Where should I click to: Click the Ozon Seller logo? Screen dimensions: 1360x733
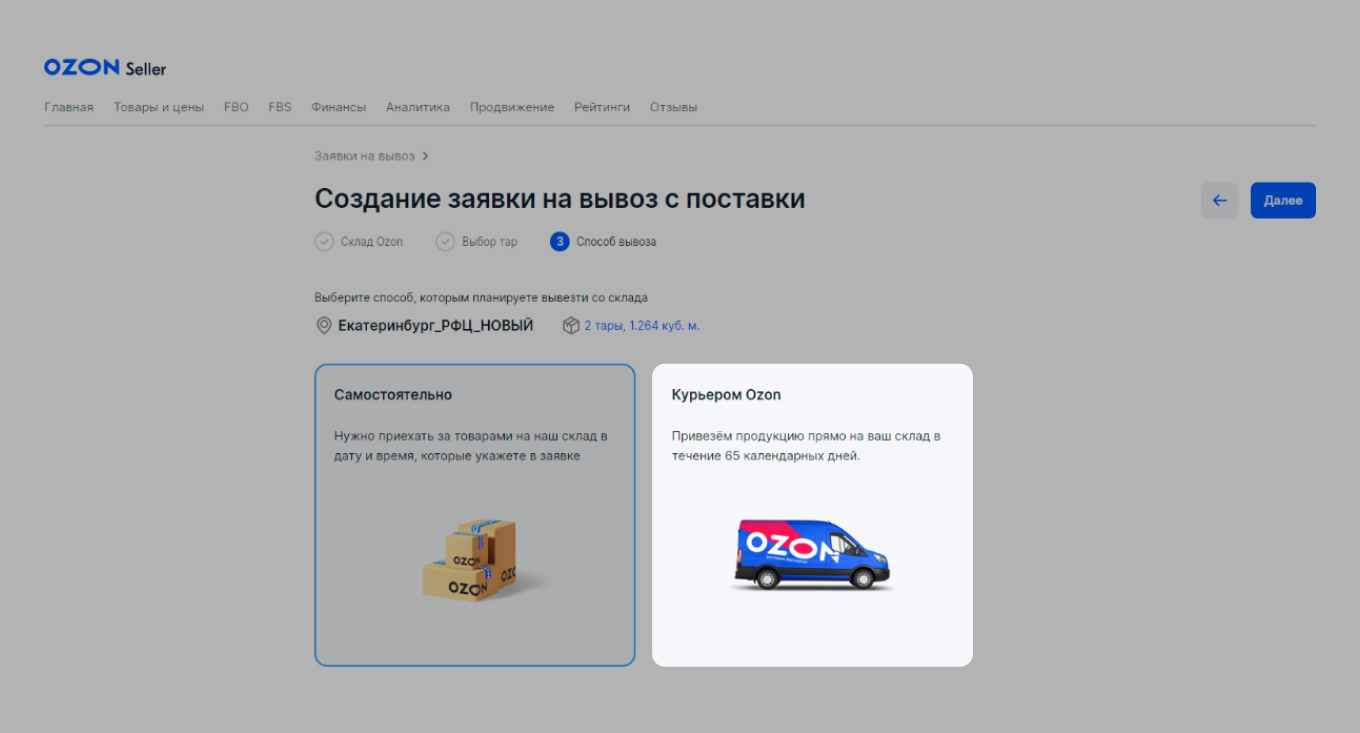pyautogui.click(x=105, y=68)
